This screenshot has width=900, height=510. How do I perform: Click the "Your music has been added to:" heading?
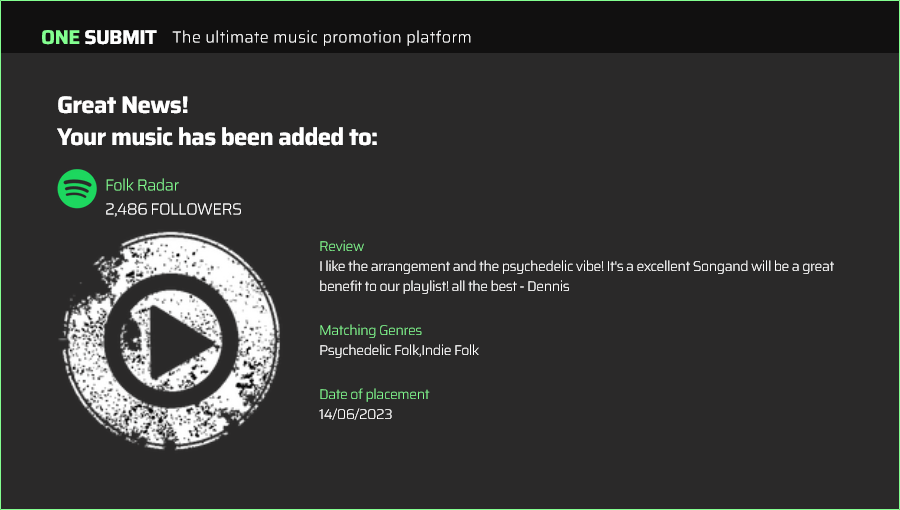click(217, 137)
